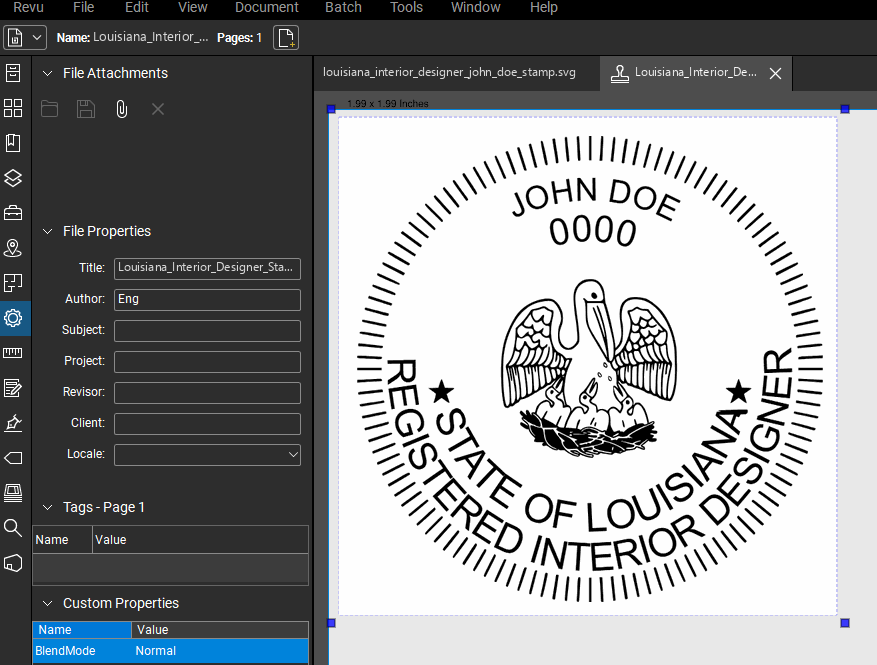Viewport: 877px width, 665px height.
Task: Open the Document menu
Action: coord(267,7)
